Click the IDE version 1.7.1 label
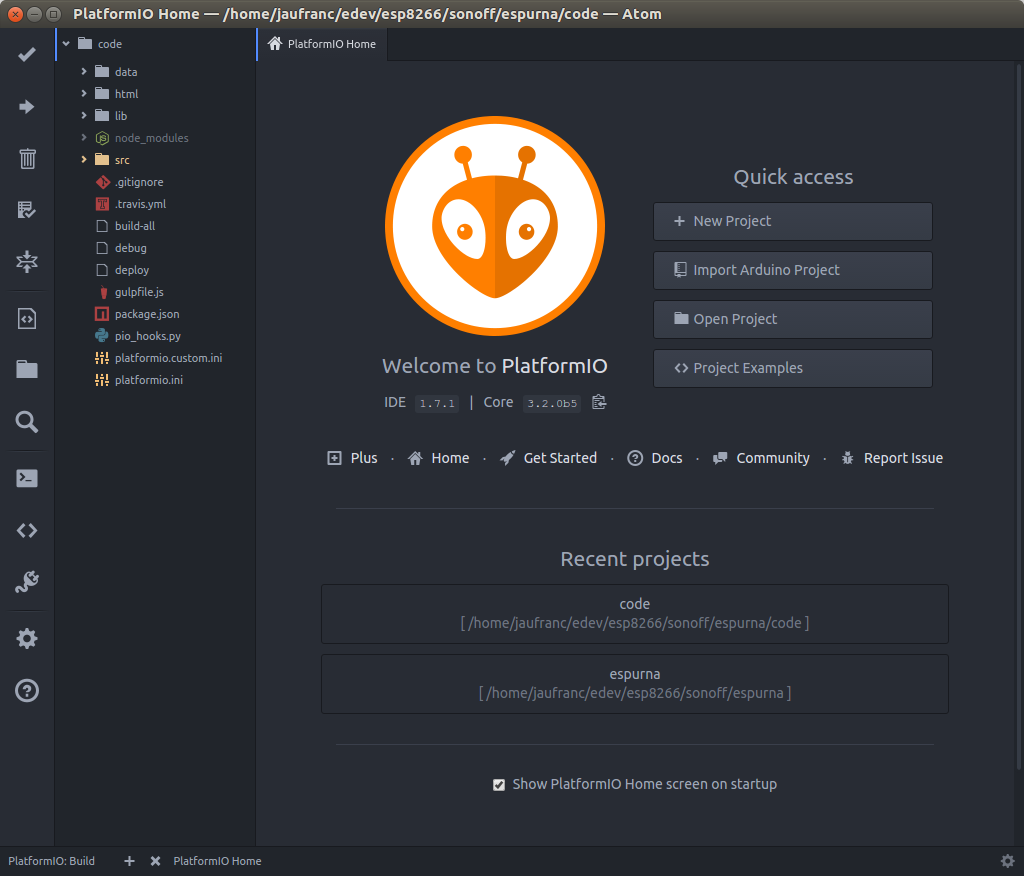The image size is (1024, 876). click(437, 403)
